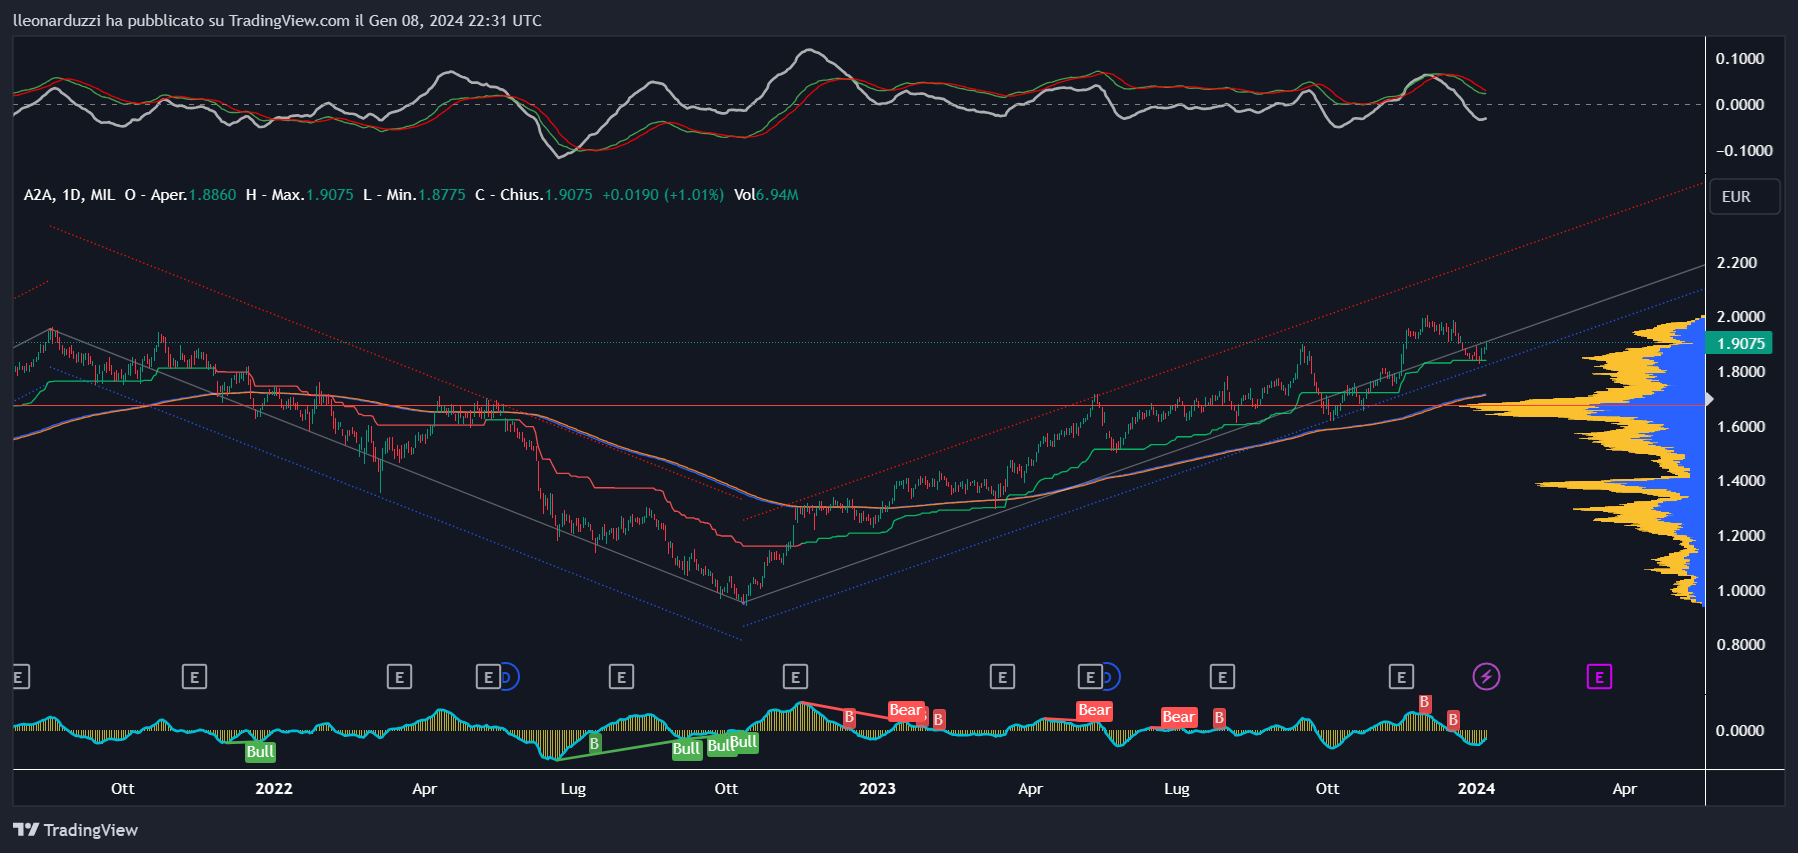
Task: Click the 0.1000 oscillator axis label
Action: point(1740,58)
